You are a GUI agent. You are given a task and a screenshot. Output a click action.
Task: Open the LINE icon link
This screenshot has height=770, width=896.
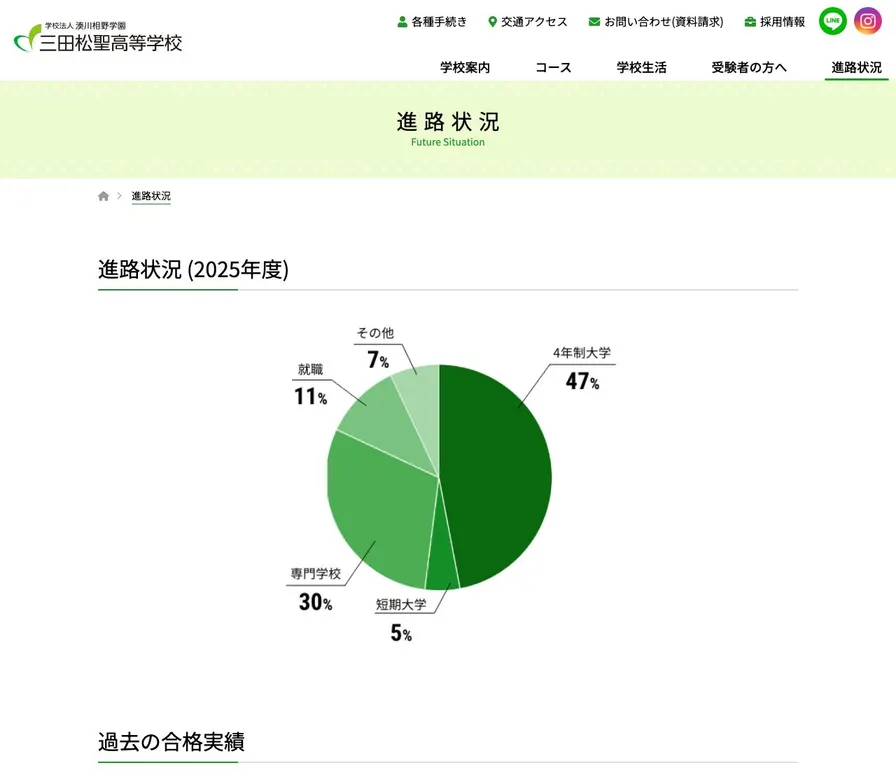(x=833, y=21)
